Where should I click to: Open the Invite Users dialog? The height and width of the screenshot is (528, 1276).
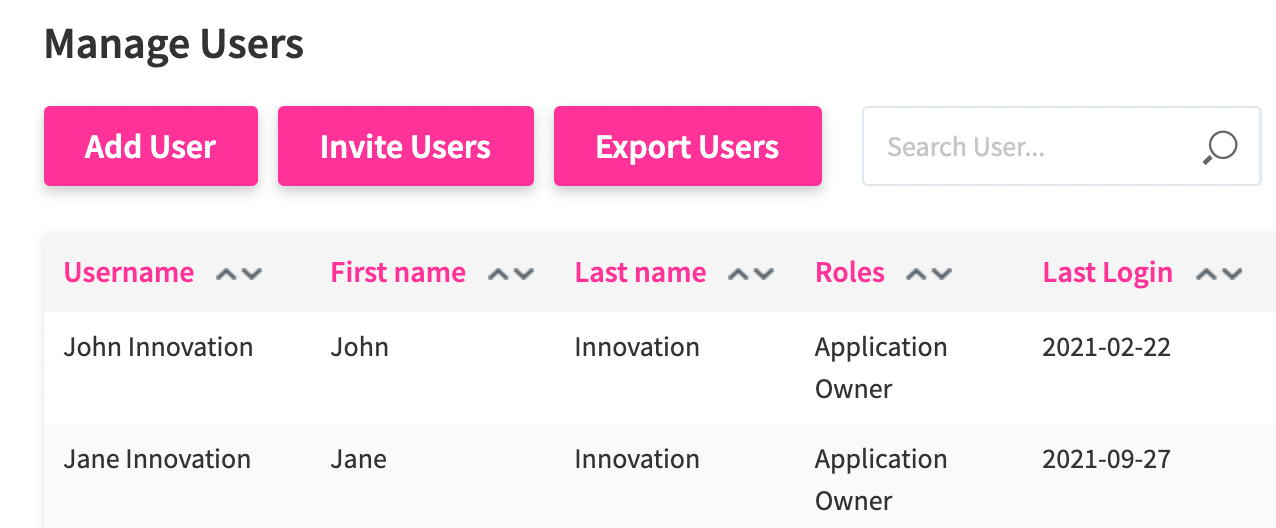pyautogui.click(x=405, y=146)
